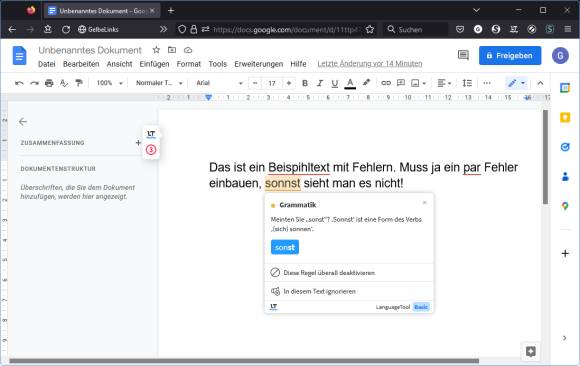Open the Datei menu

pyautogui.click(x=47, y=64)
